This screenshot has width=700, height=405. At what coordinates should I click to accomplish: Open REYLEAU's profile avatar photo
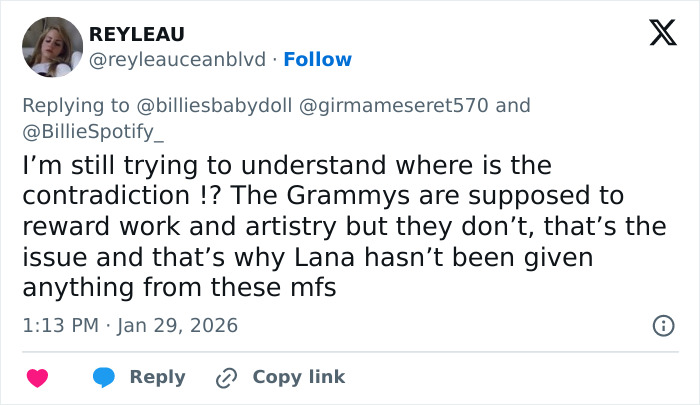(x=52, y=47)
